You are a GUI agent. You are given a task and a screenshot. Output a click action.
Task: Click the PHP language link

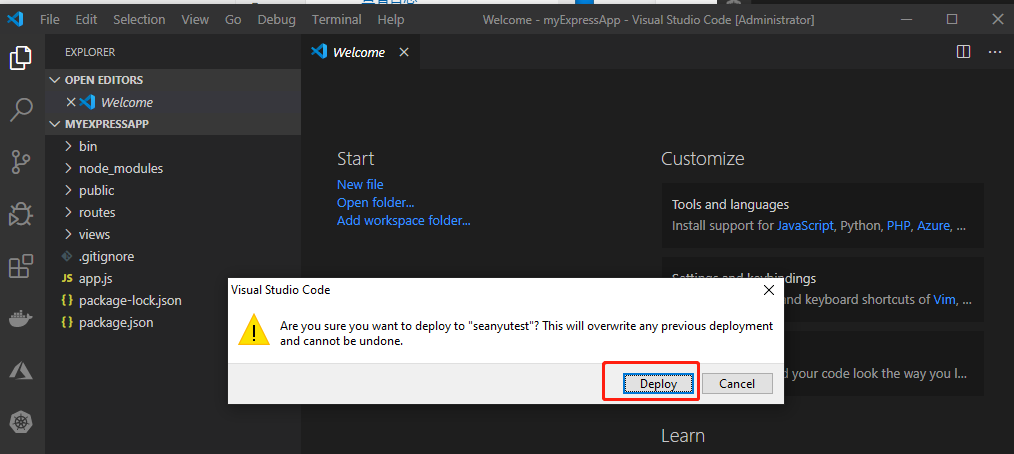[898, 226]
